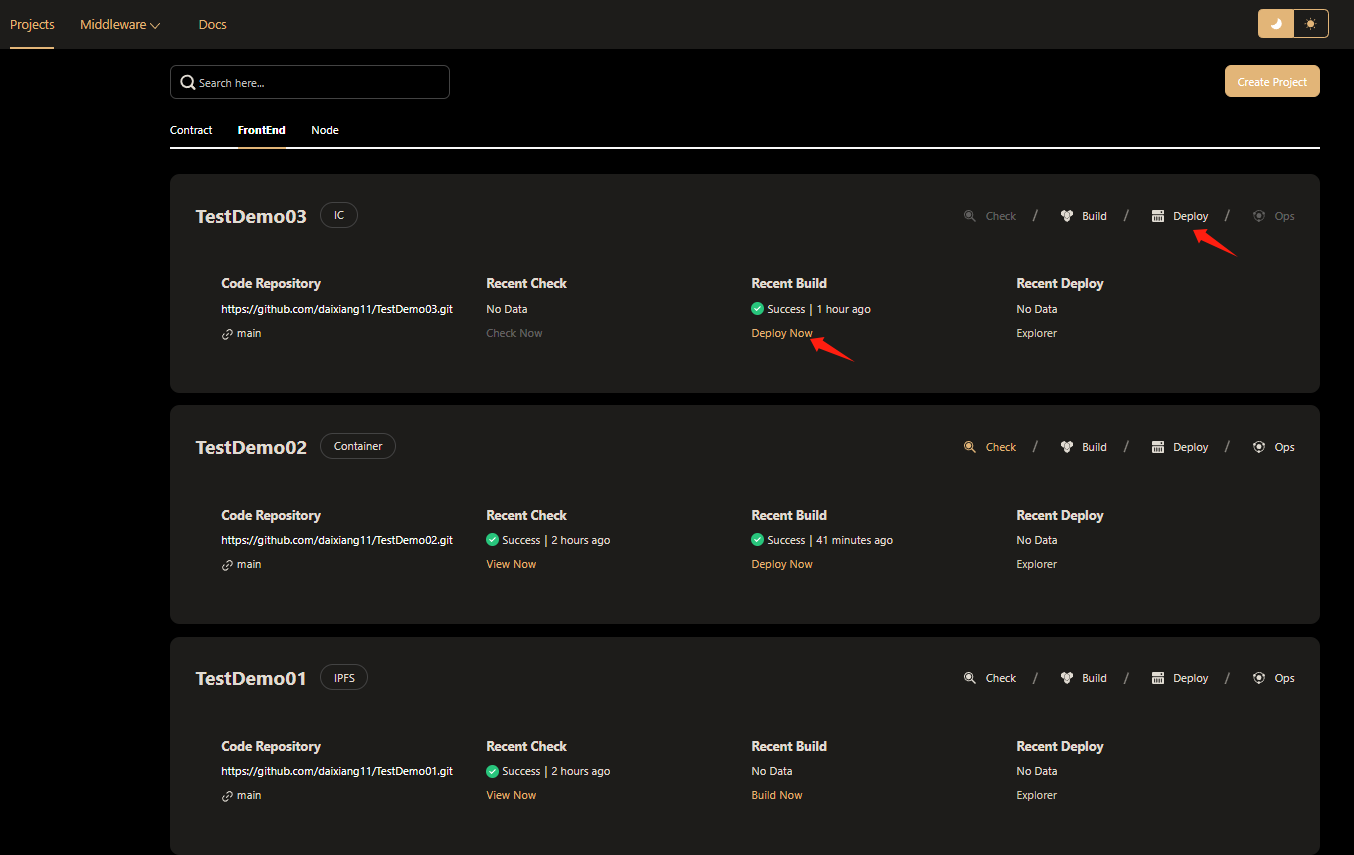Open the TestDemo02.git repository URL
The image size is (1354, 855).
click(x=337, y=540)
